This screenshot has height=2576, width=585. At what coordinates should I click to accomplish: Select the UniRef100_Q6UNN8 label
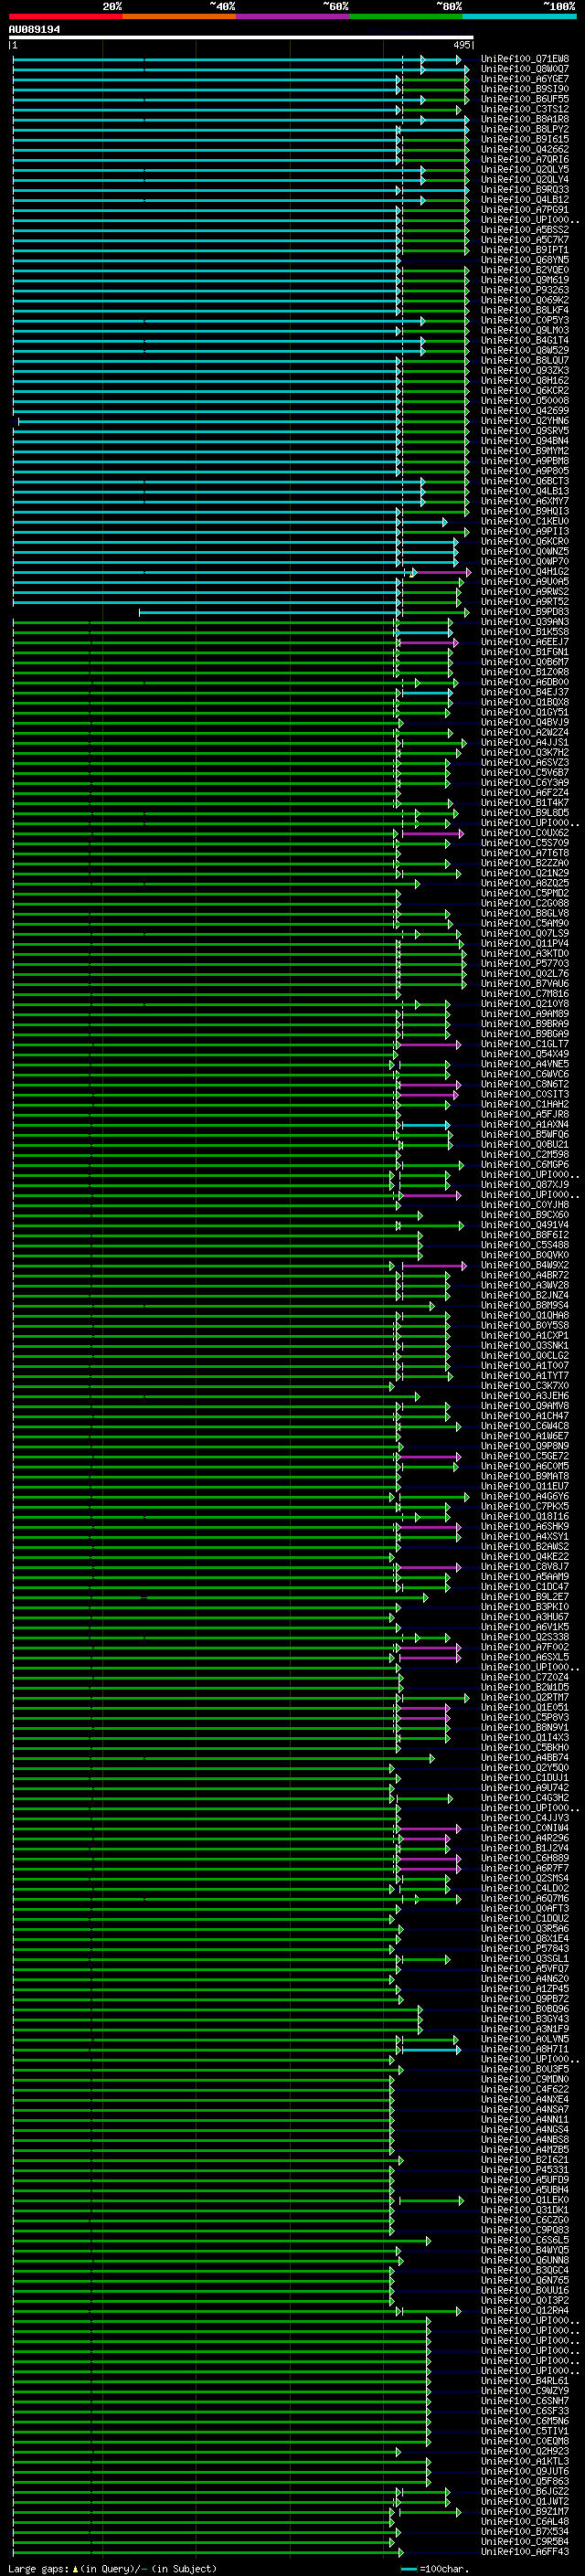click(524, 2260)
